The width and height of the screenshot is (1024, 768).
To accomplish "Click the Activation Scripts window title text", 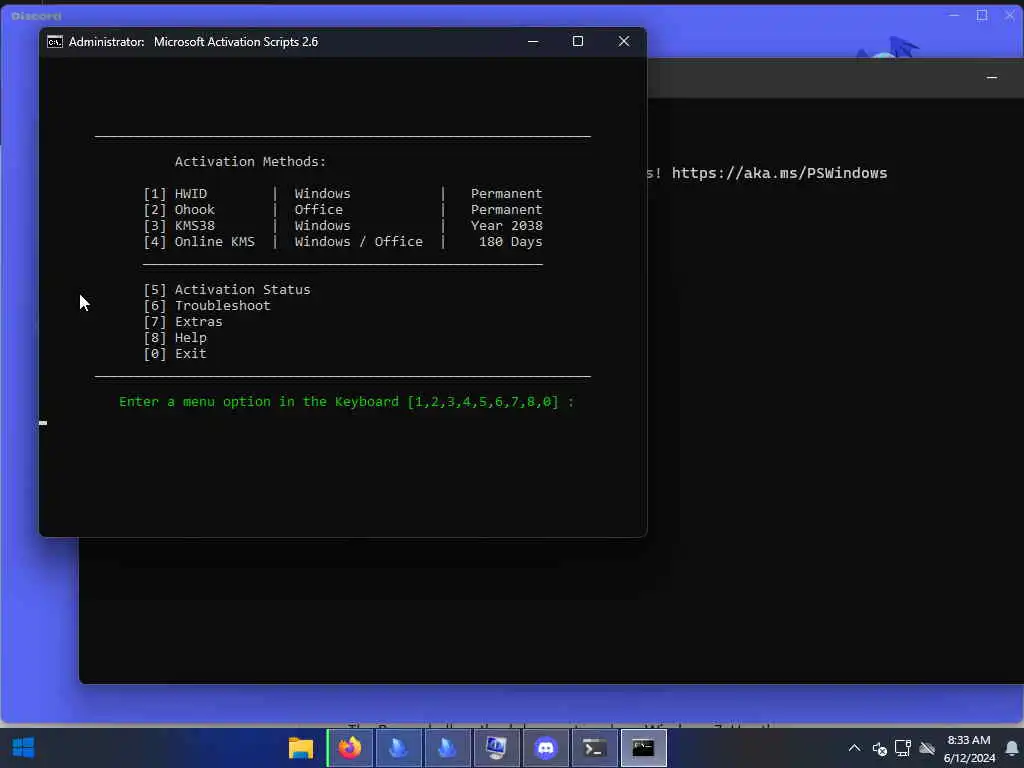I will [236, 42].
